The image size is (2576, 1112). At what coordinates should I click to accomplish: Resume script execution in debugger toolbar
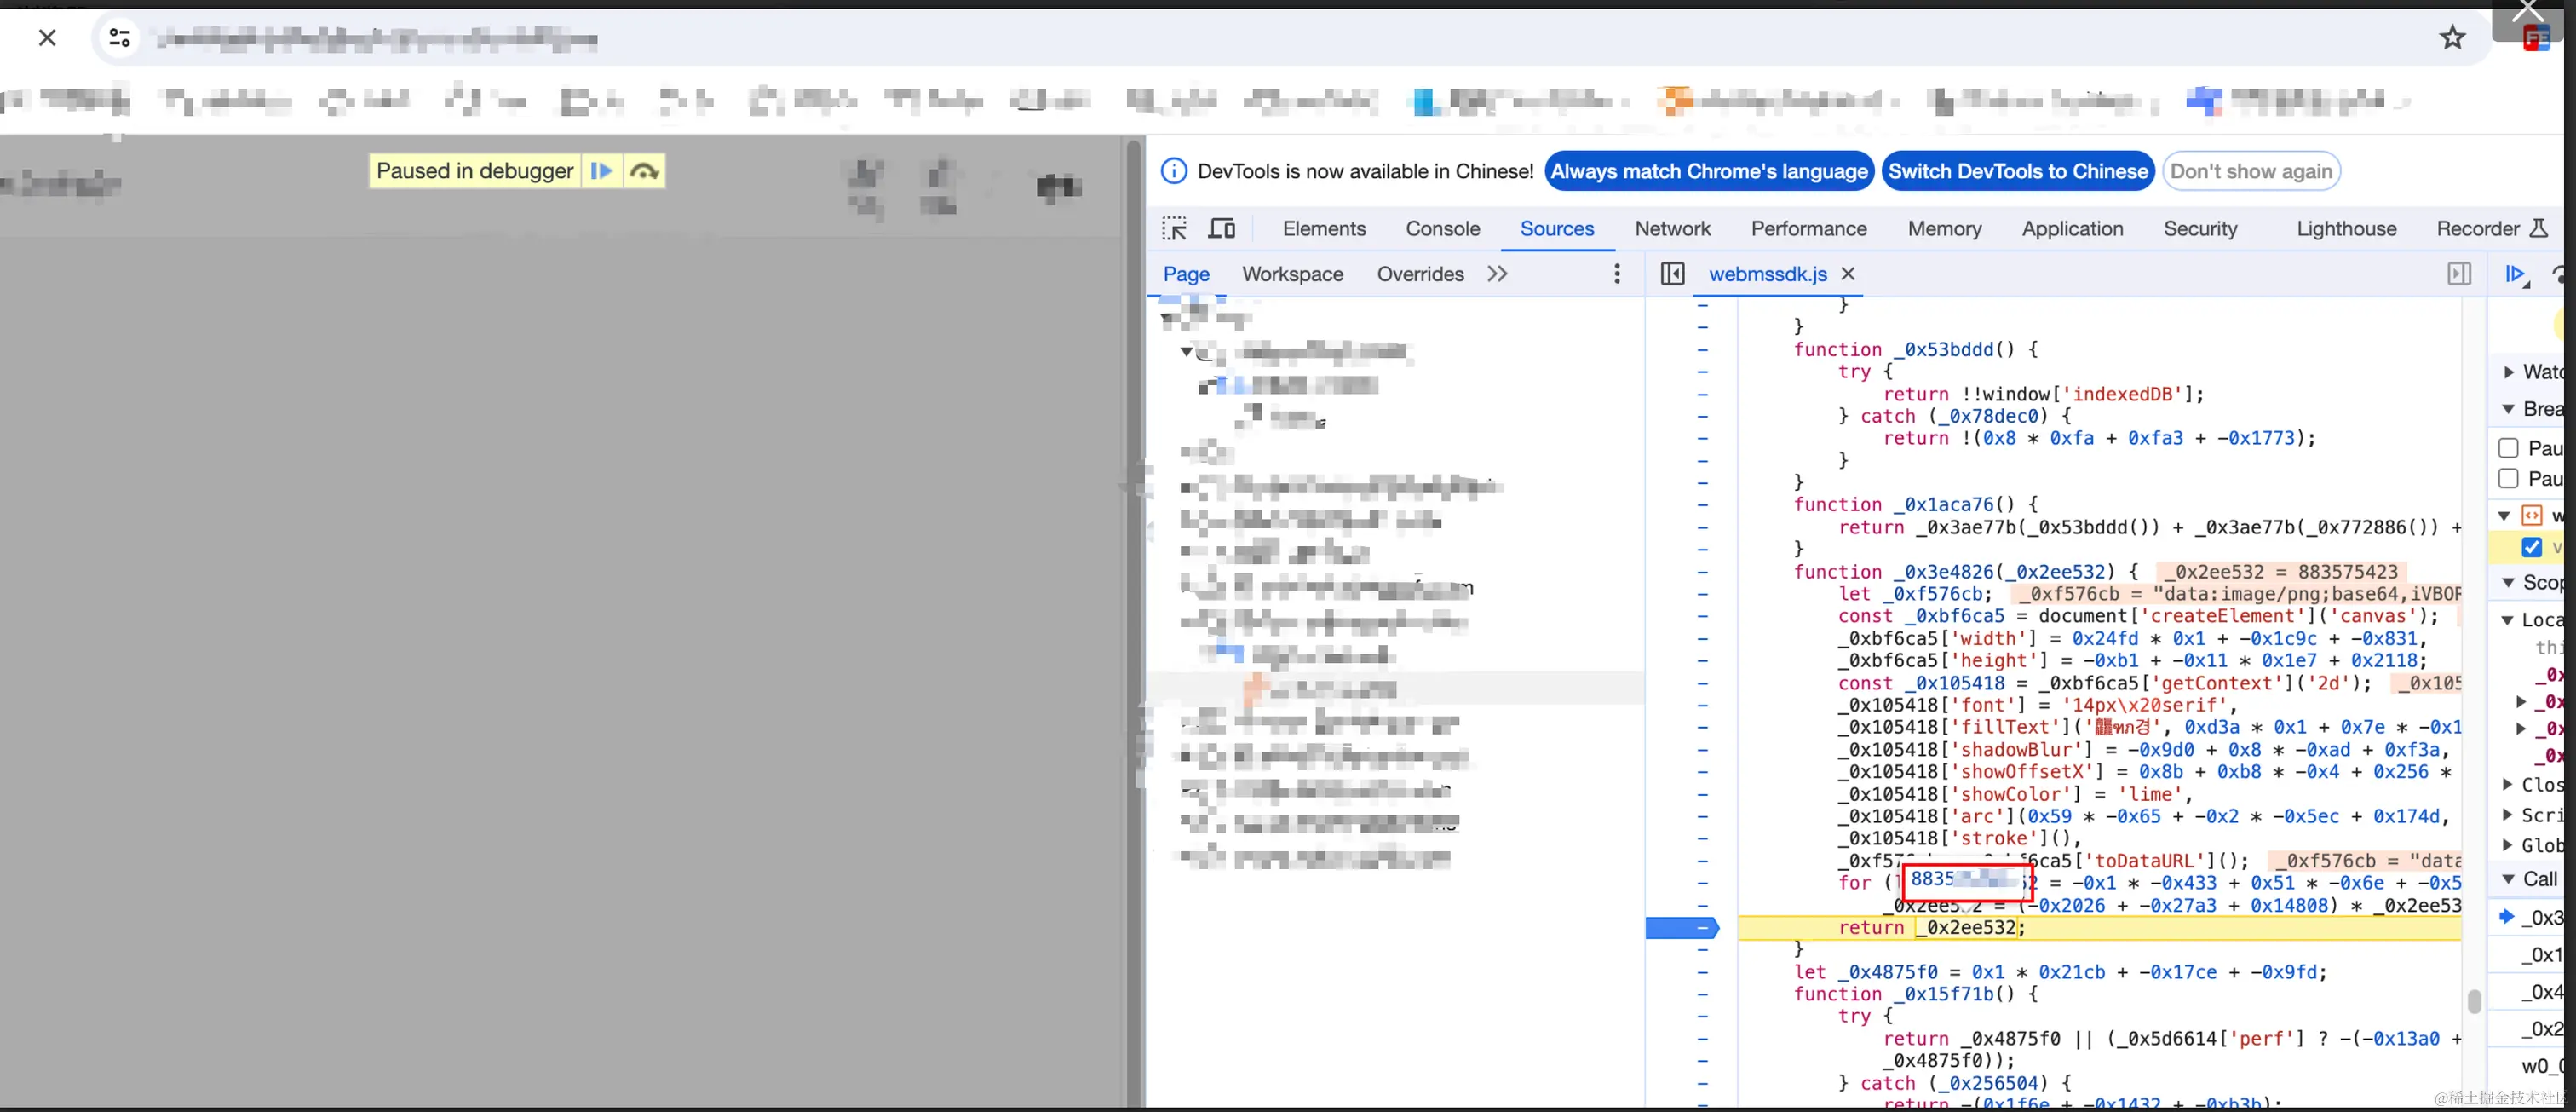[2516, 274]
